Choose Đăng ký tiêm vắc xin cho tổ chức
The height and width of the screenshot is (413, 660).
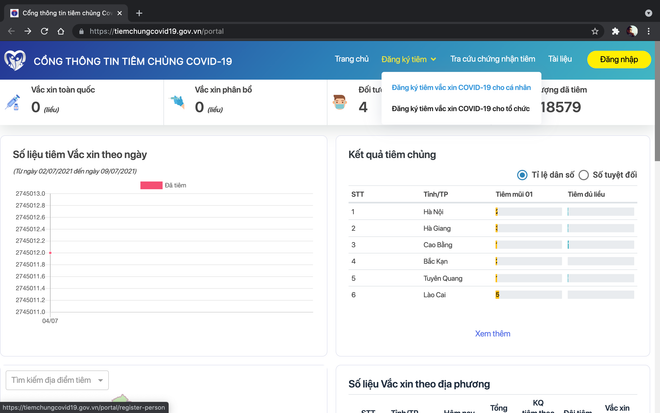pyautogui.click(x=460, y=108)
